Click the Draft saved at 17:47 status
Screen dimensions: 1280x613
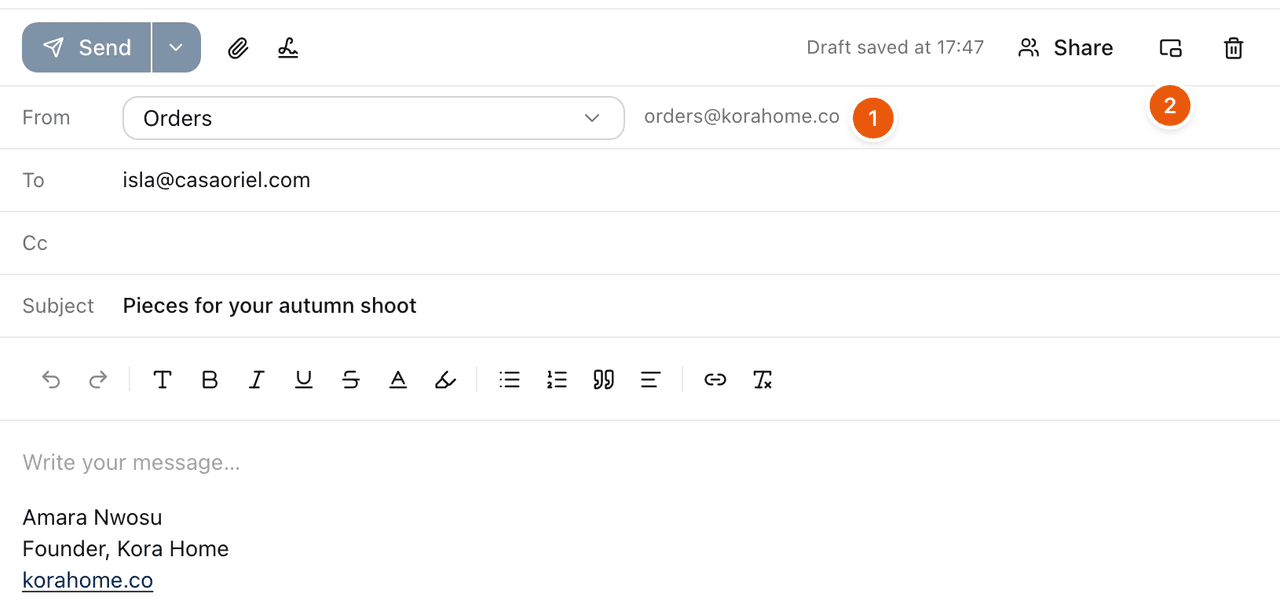pos(895,48)
